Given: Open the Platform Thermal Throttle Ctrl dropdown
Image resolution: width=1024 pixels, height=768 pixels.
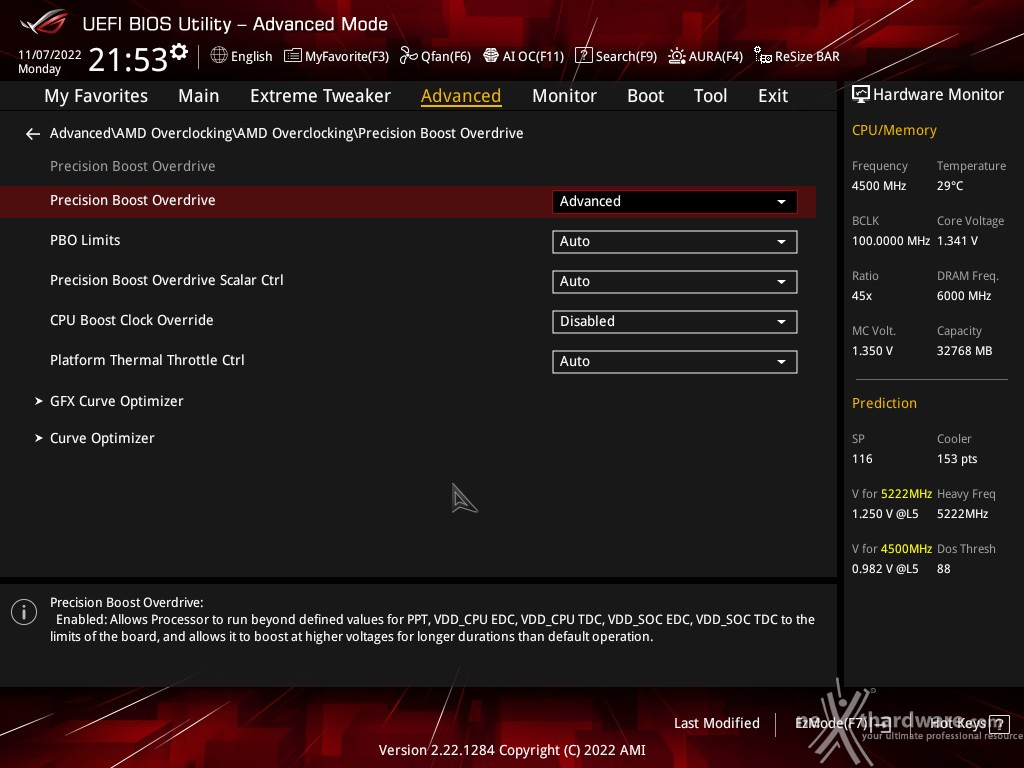Looking at the screenshot, I should tap(675, 362).
